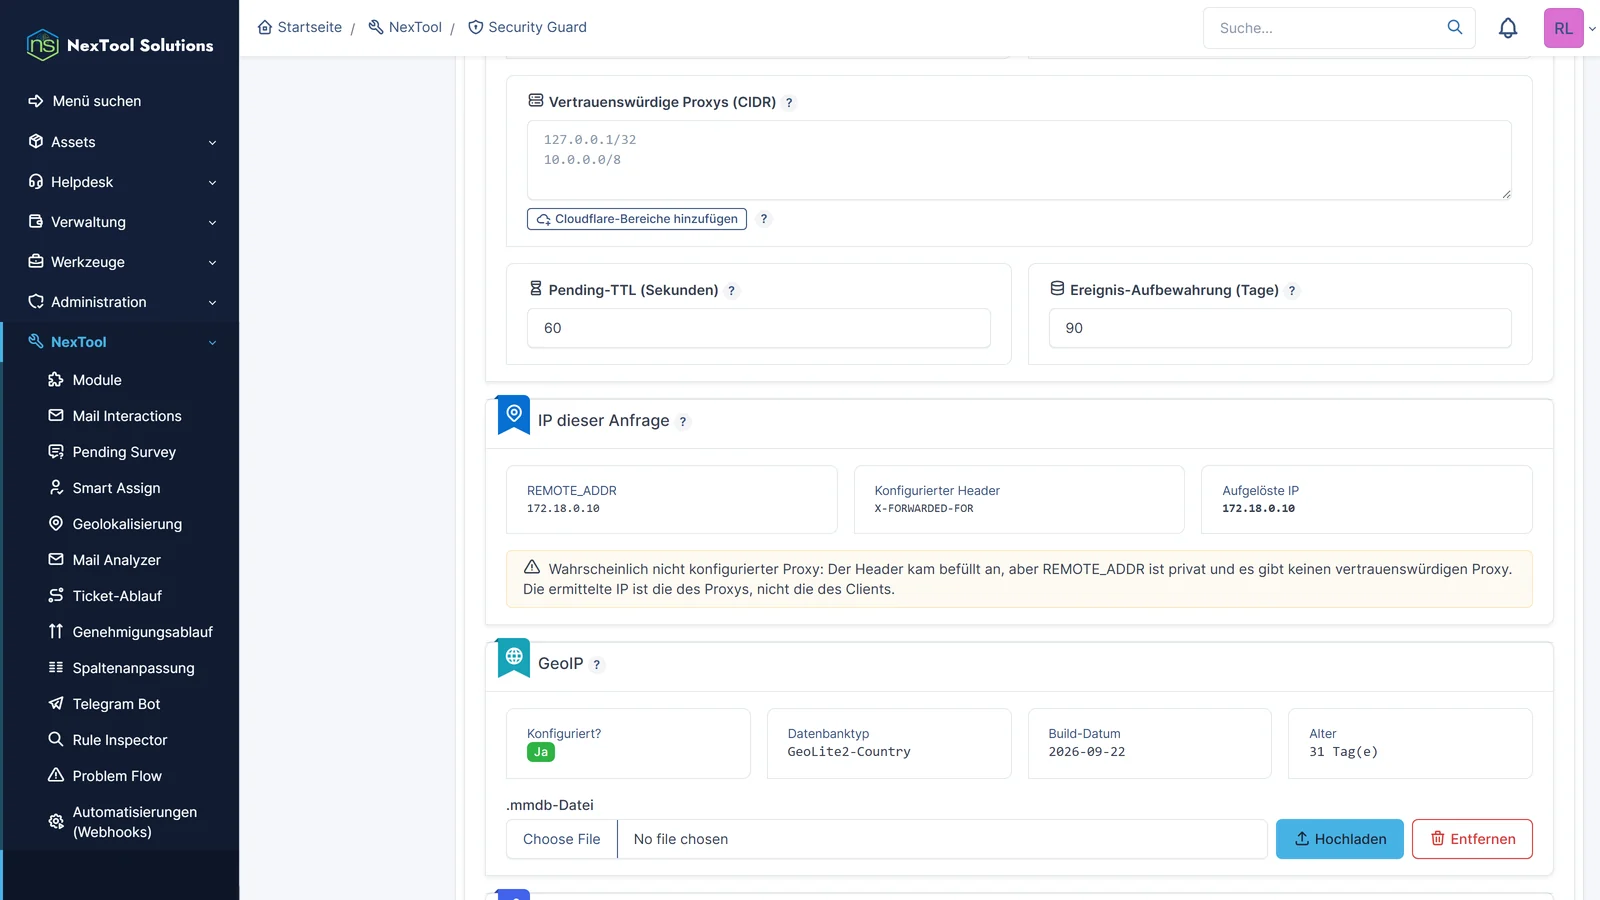Click the NexTool Solutions logo icon

(x=42, y=45)
